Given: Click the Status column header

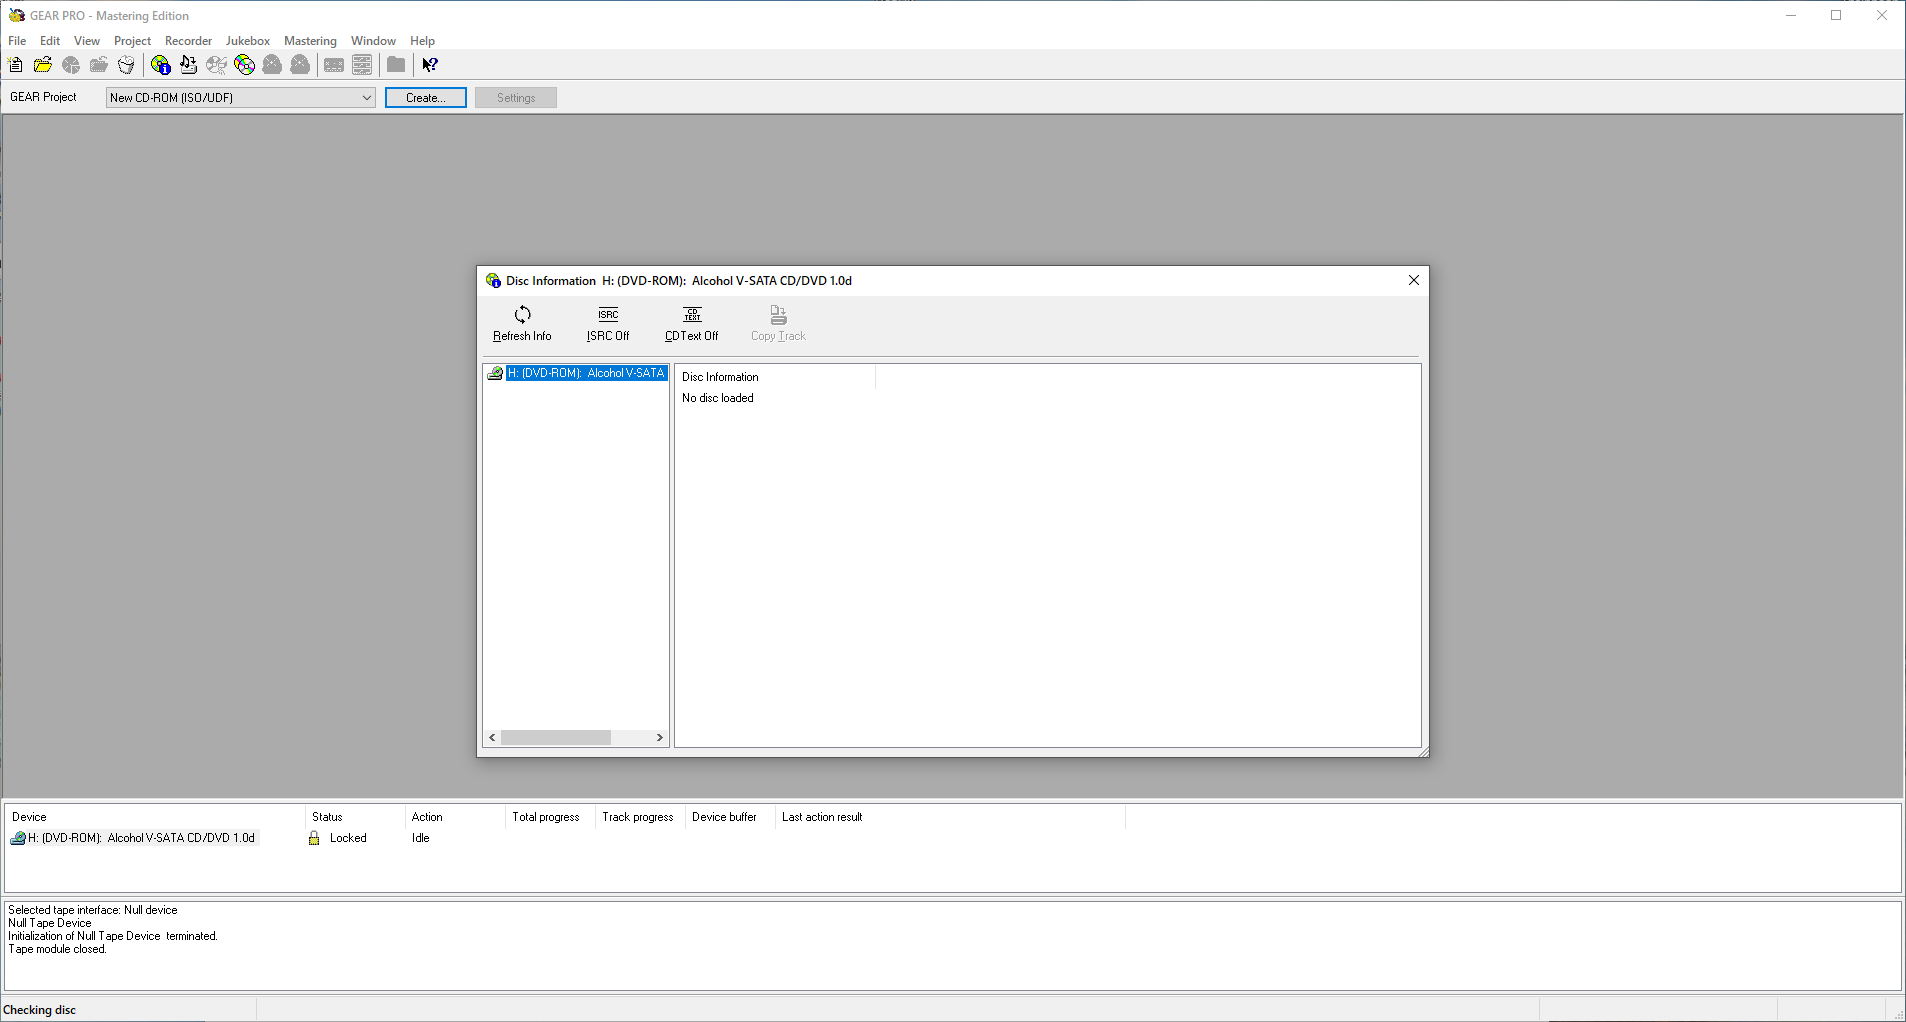Looking at the screenshot, I should point(354,817).
